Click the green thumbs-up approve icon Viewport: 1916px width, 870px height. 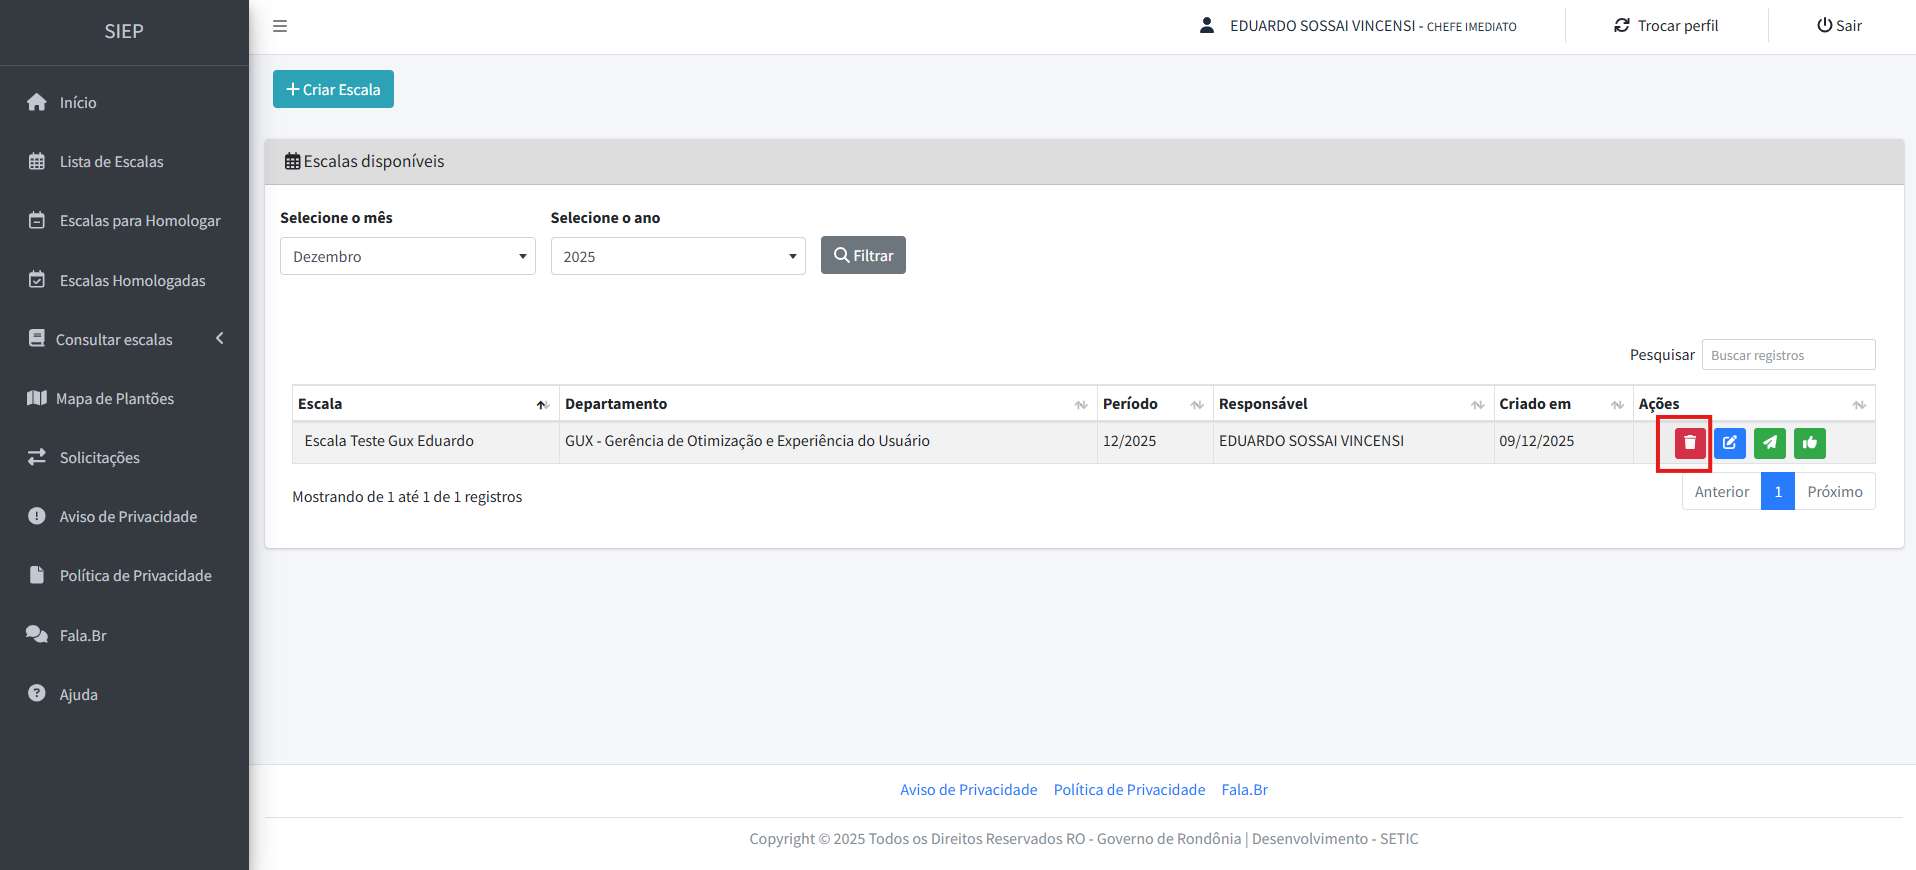click(1809, 443)
